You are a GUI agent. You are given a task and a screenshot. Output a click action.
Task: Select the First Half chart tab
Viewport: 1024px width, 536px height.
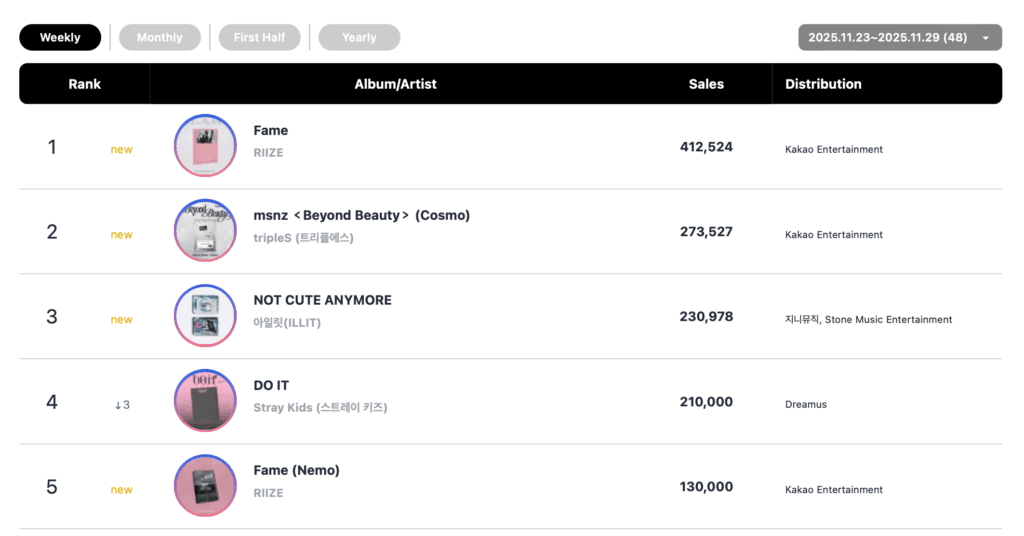click(259, 38)
